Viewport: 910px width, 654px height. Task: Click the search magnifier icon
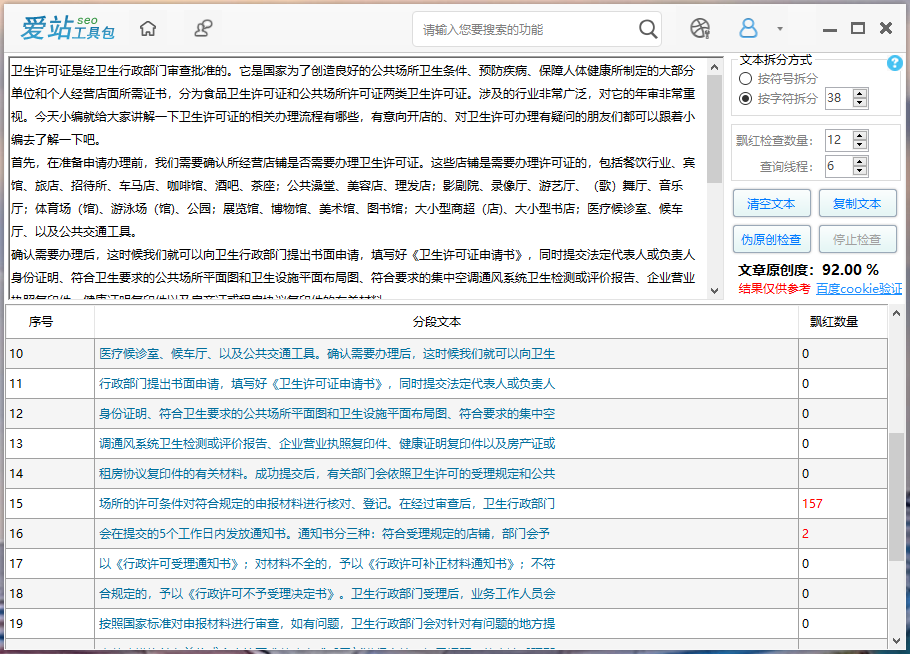point(648,28)
